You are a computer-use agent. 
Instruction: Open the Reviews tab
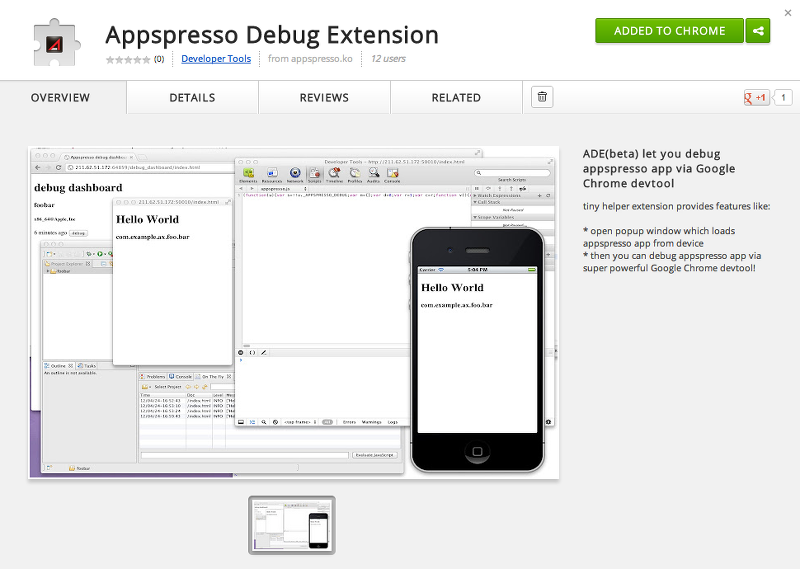(324, 97)
